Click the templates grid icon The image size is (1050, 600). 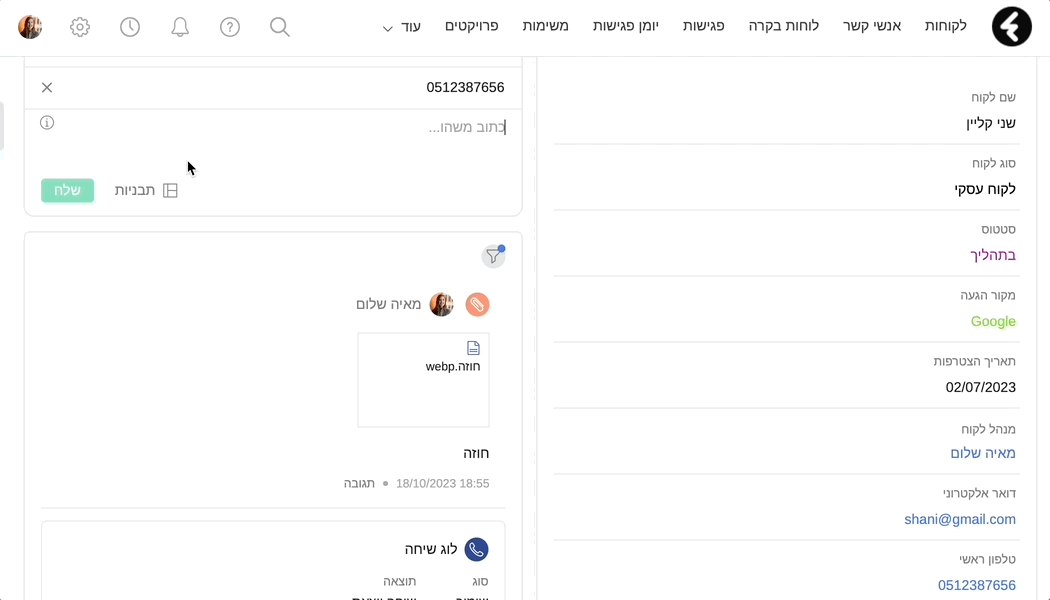click(171, 191)
